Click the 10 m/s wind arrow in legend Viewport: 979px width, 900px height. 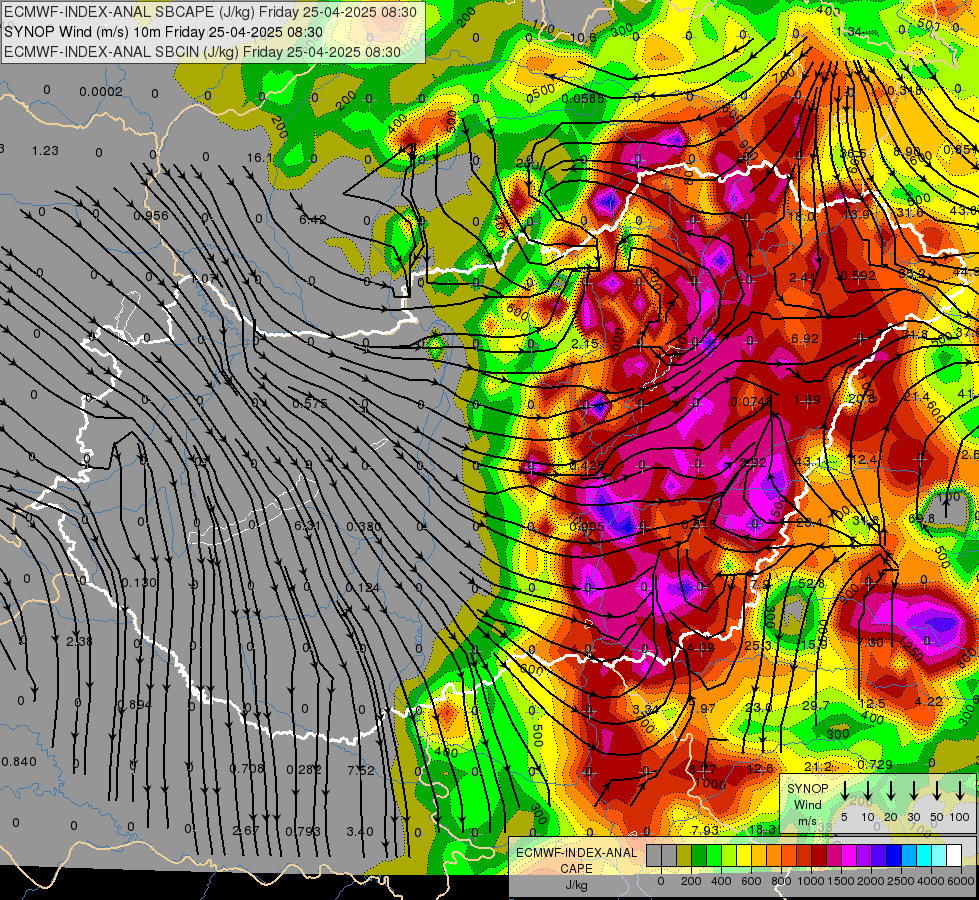pos(867,791)
